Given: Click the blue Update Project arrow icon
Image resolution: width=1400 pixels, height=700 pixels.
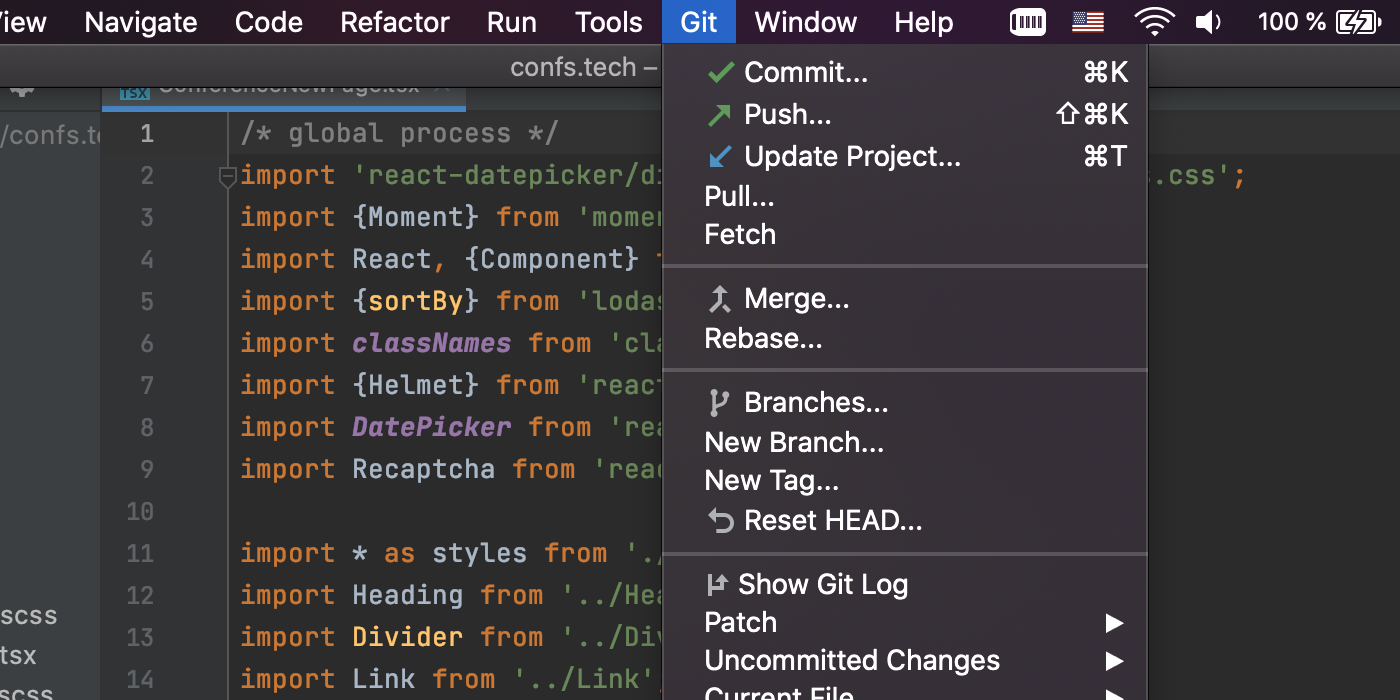Looking at the screenshot, I should click(719, 157).
